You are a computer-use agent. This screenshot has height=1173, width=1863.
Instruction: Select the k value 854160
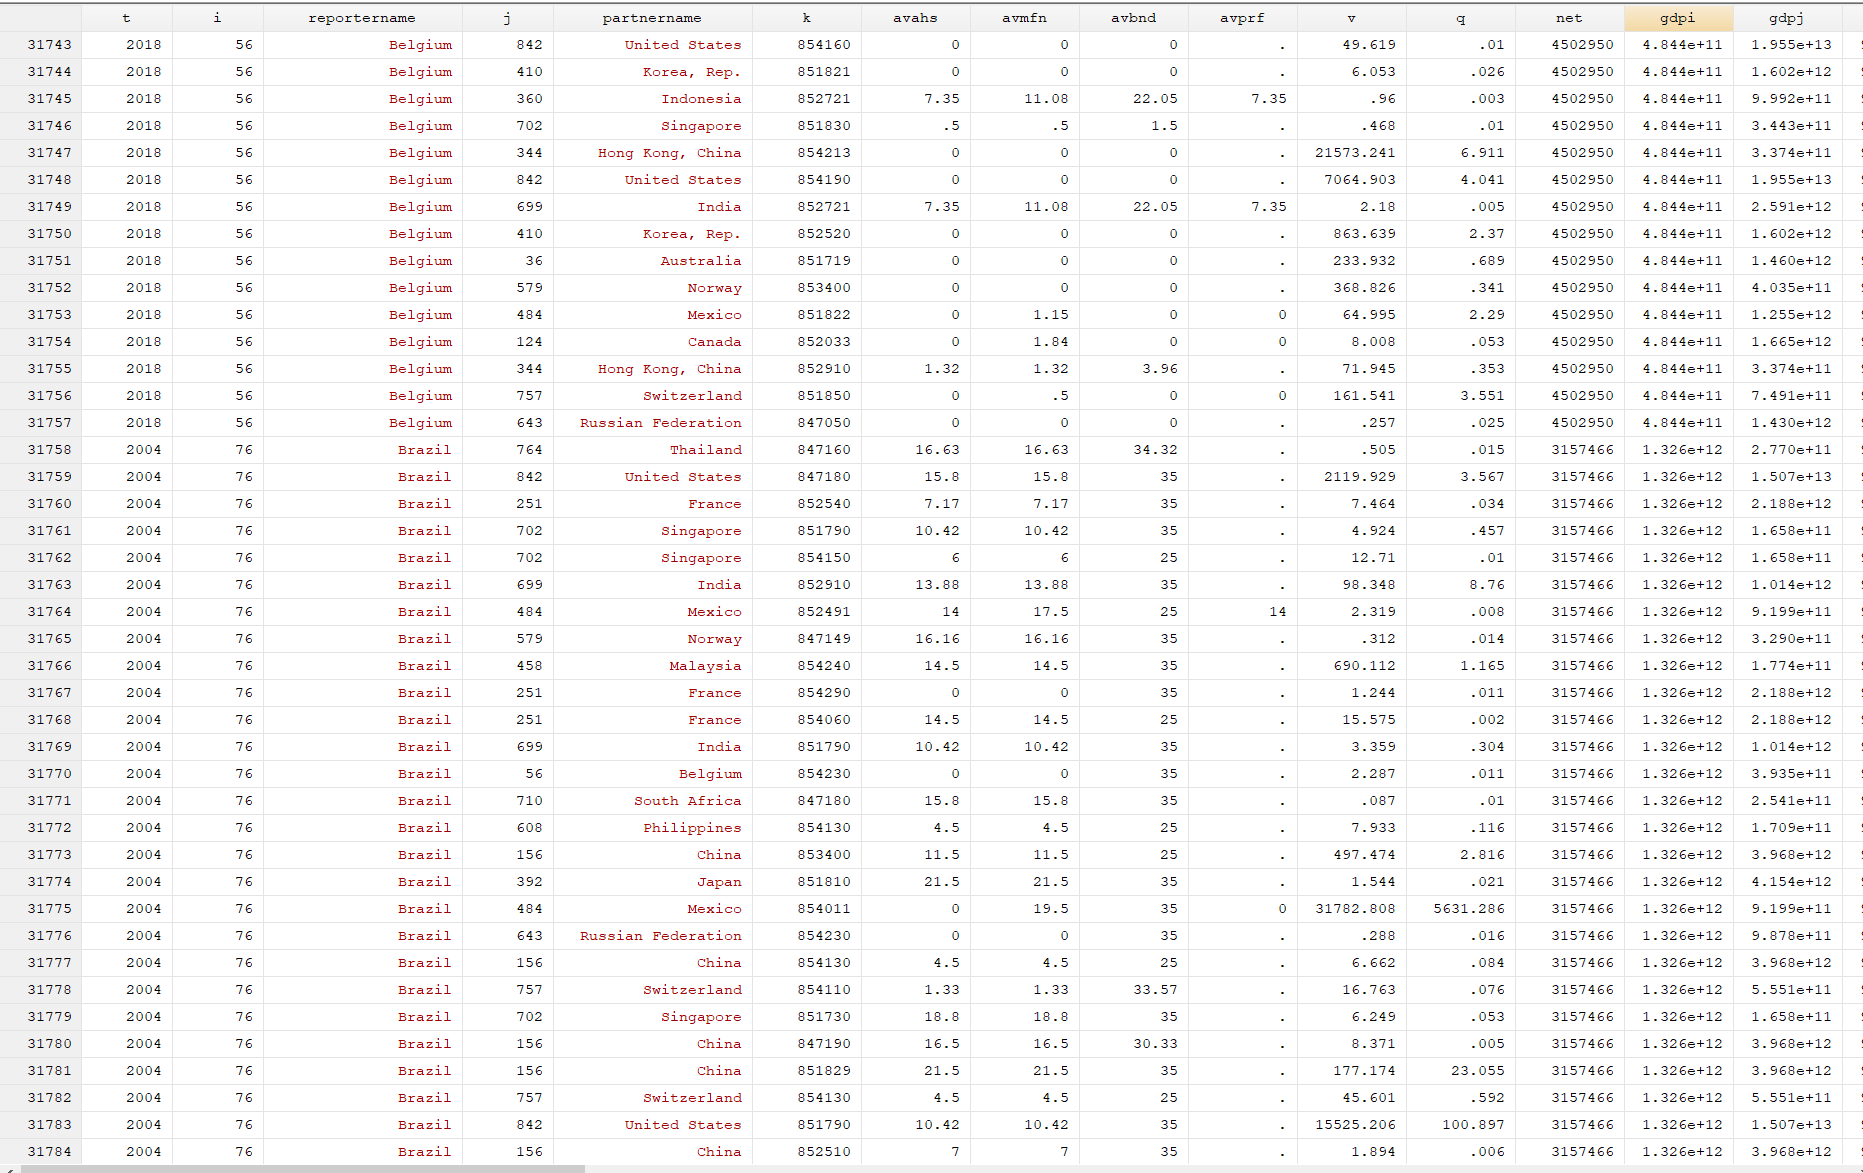[824, 45]
